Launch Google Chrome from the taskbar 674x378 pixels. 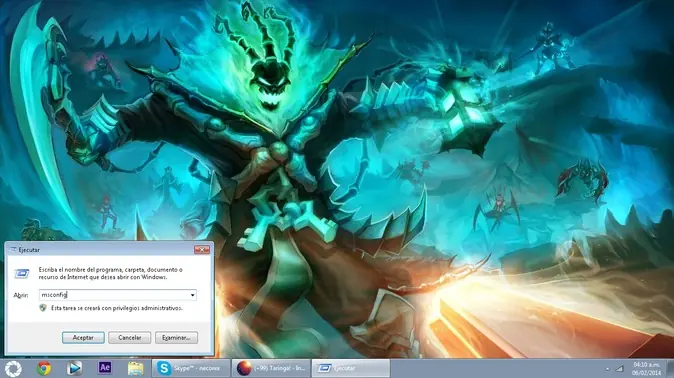pos(44,369)
